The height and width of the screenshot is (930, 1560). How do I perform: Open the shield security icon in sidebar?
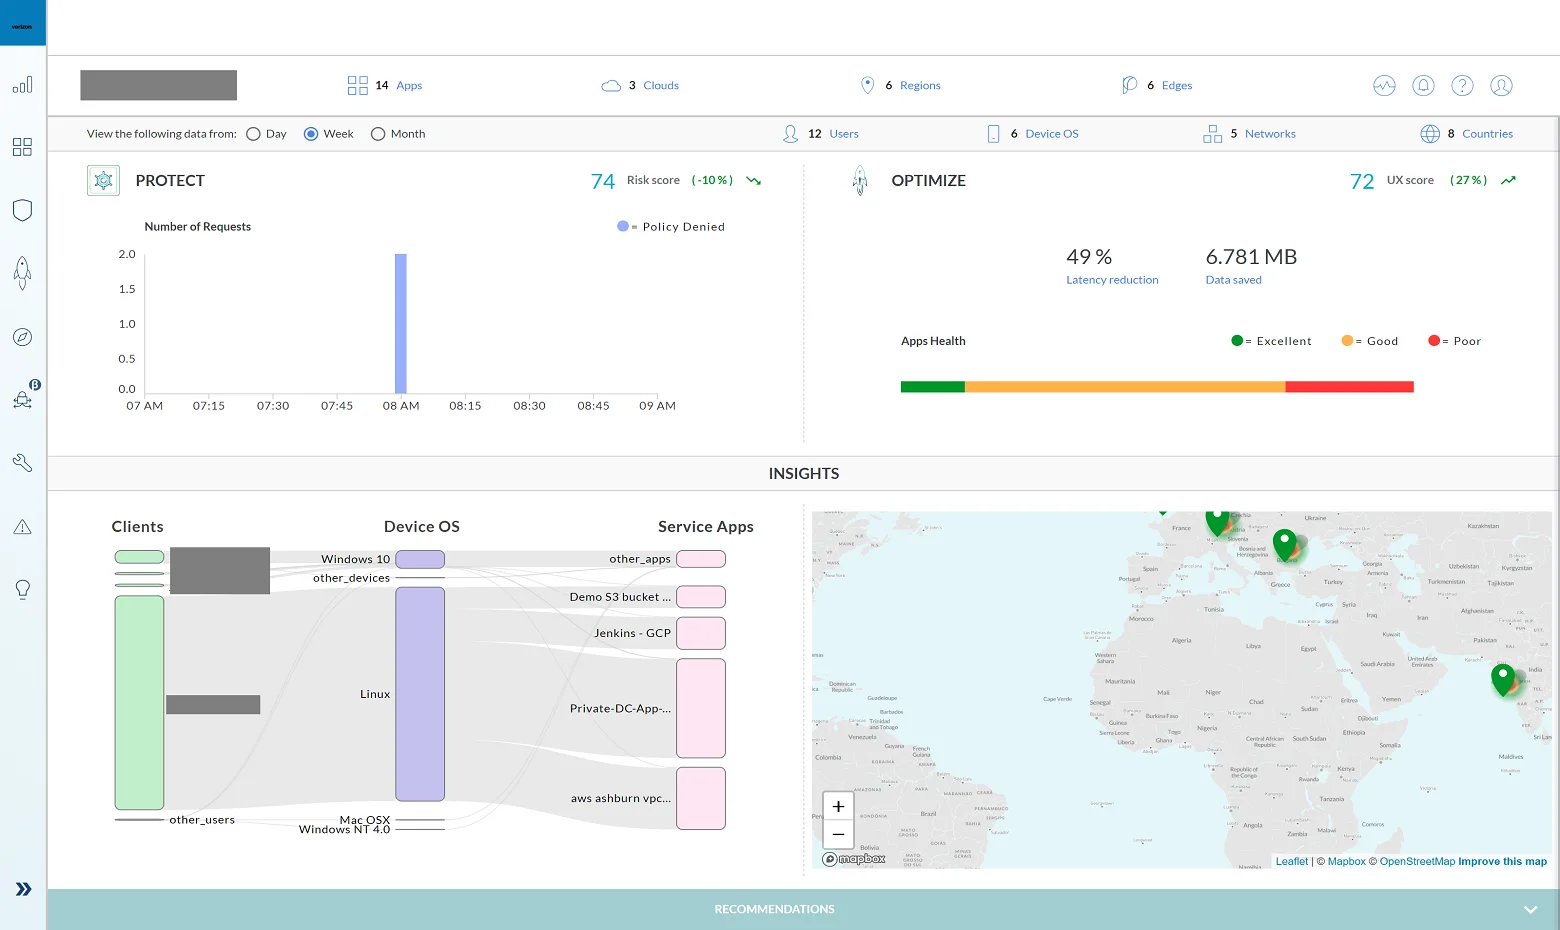[x=22, y=210]
